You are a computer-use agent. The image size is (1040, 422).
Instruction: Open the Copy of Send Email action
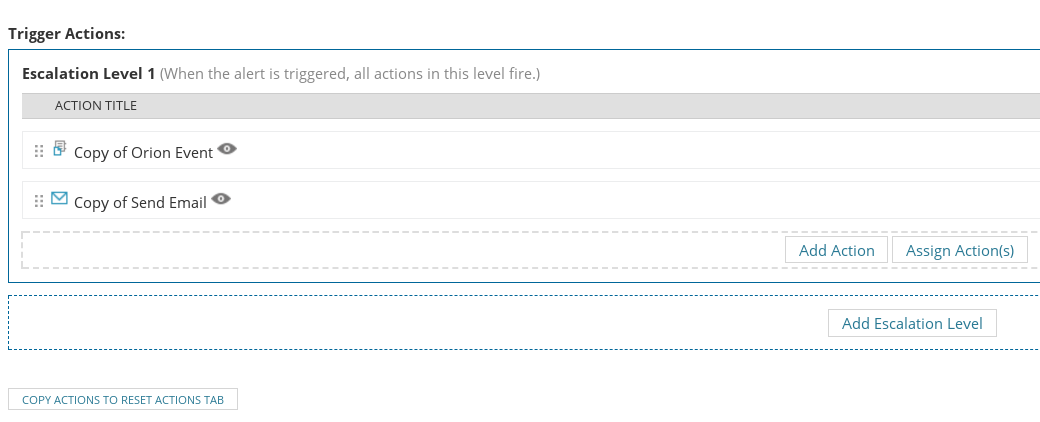coord(140,202)
